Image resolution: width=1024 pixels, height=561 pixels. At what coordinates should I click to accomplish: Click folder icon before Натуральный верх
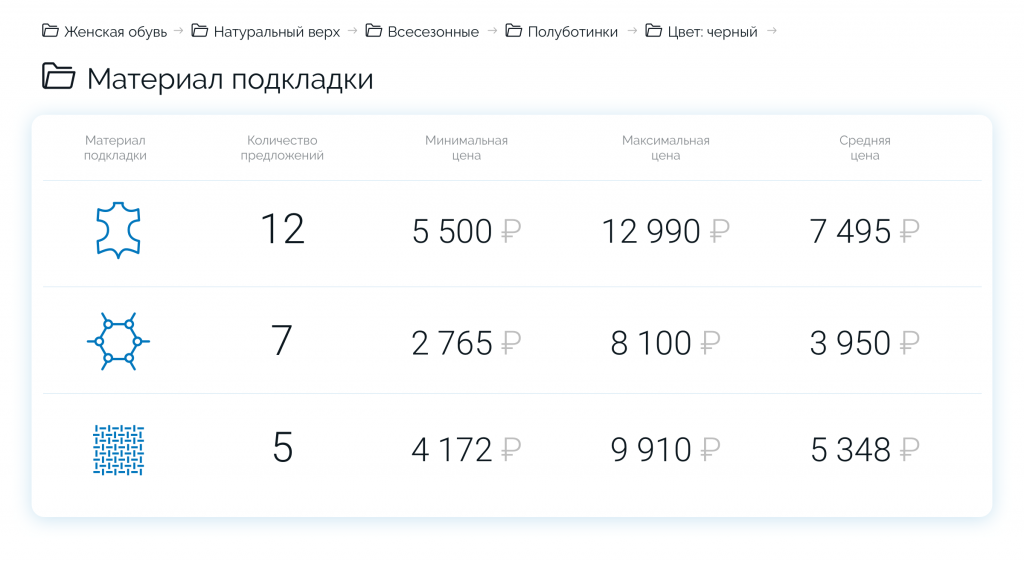pos(200,31)
